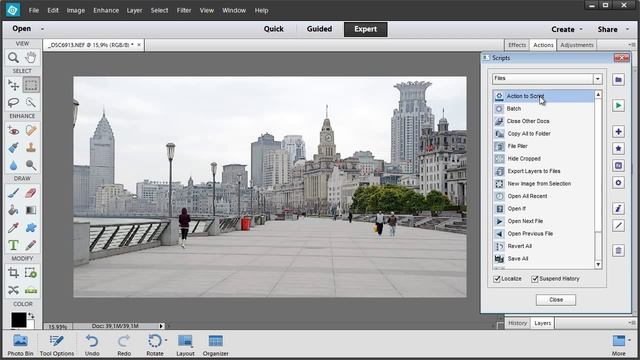
Task: Select the Recompose tool
Action: [x=31, y=273]
